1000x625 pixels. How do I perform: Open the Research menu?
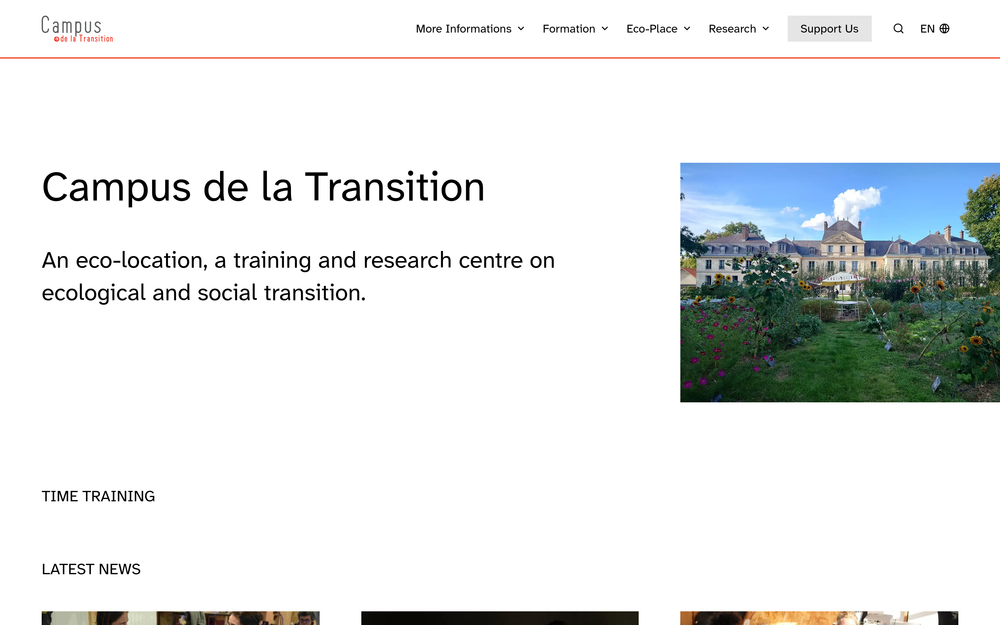tap(739, 29)
